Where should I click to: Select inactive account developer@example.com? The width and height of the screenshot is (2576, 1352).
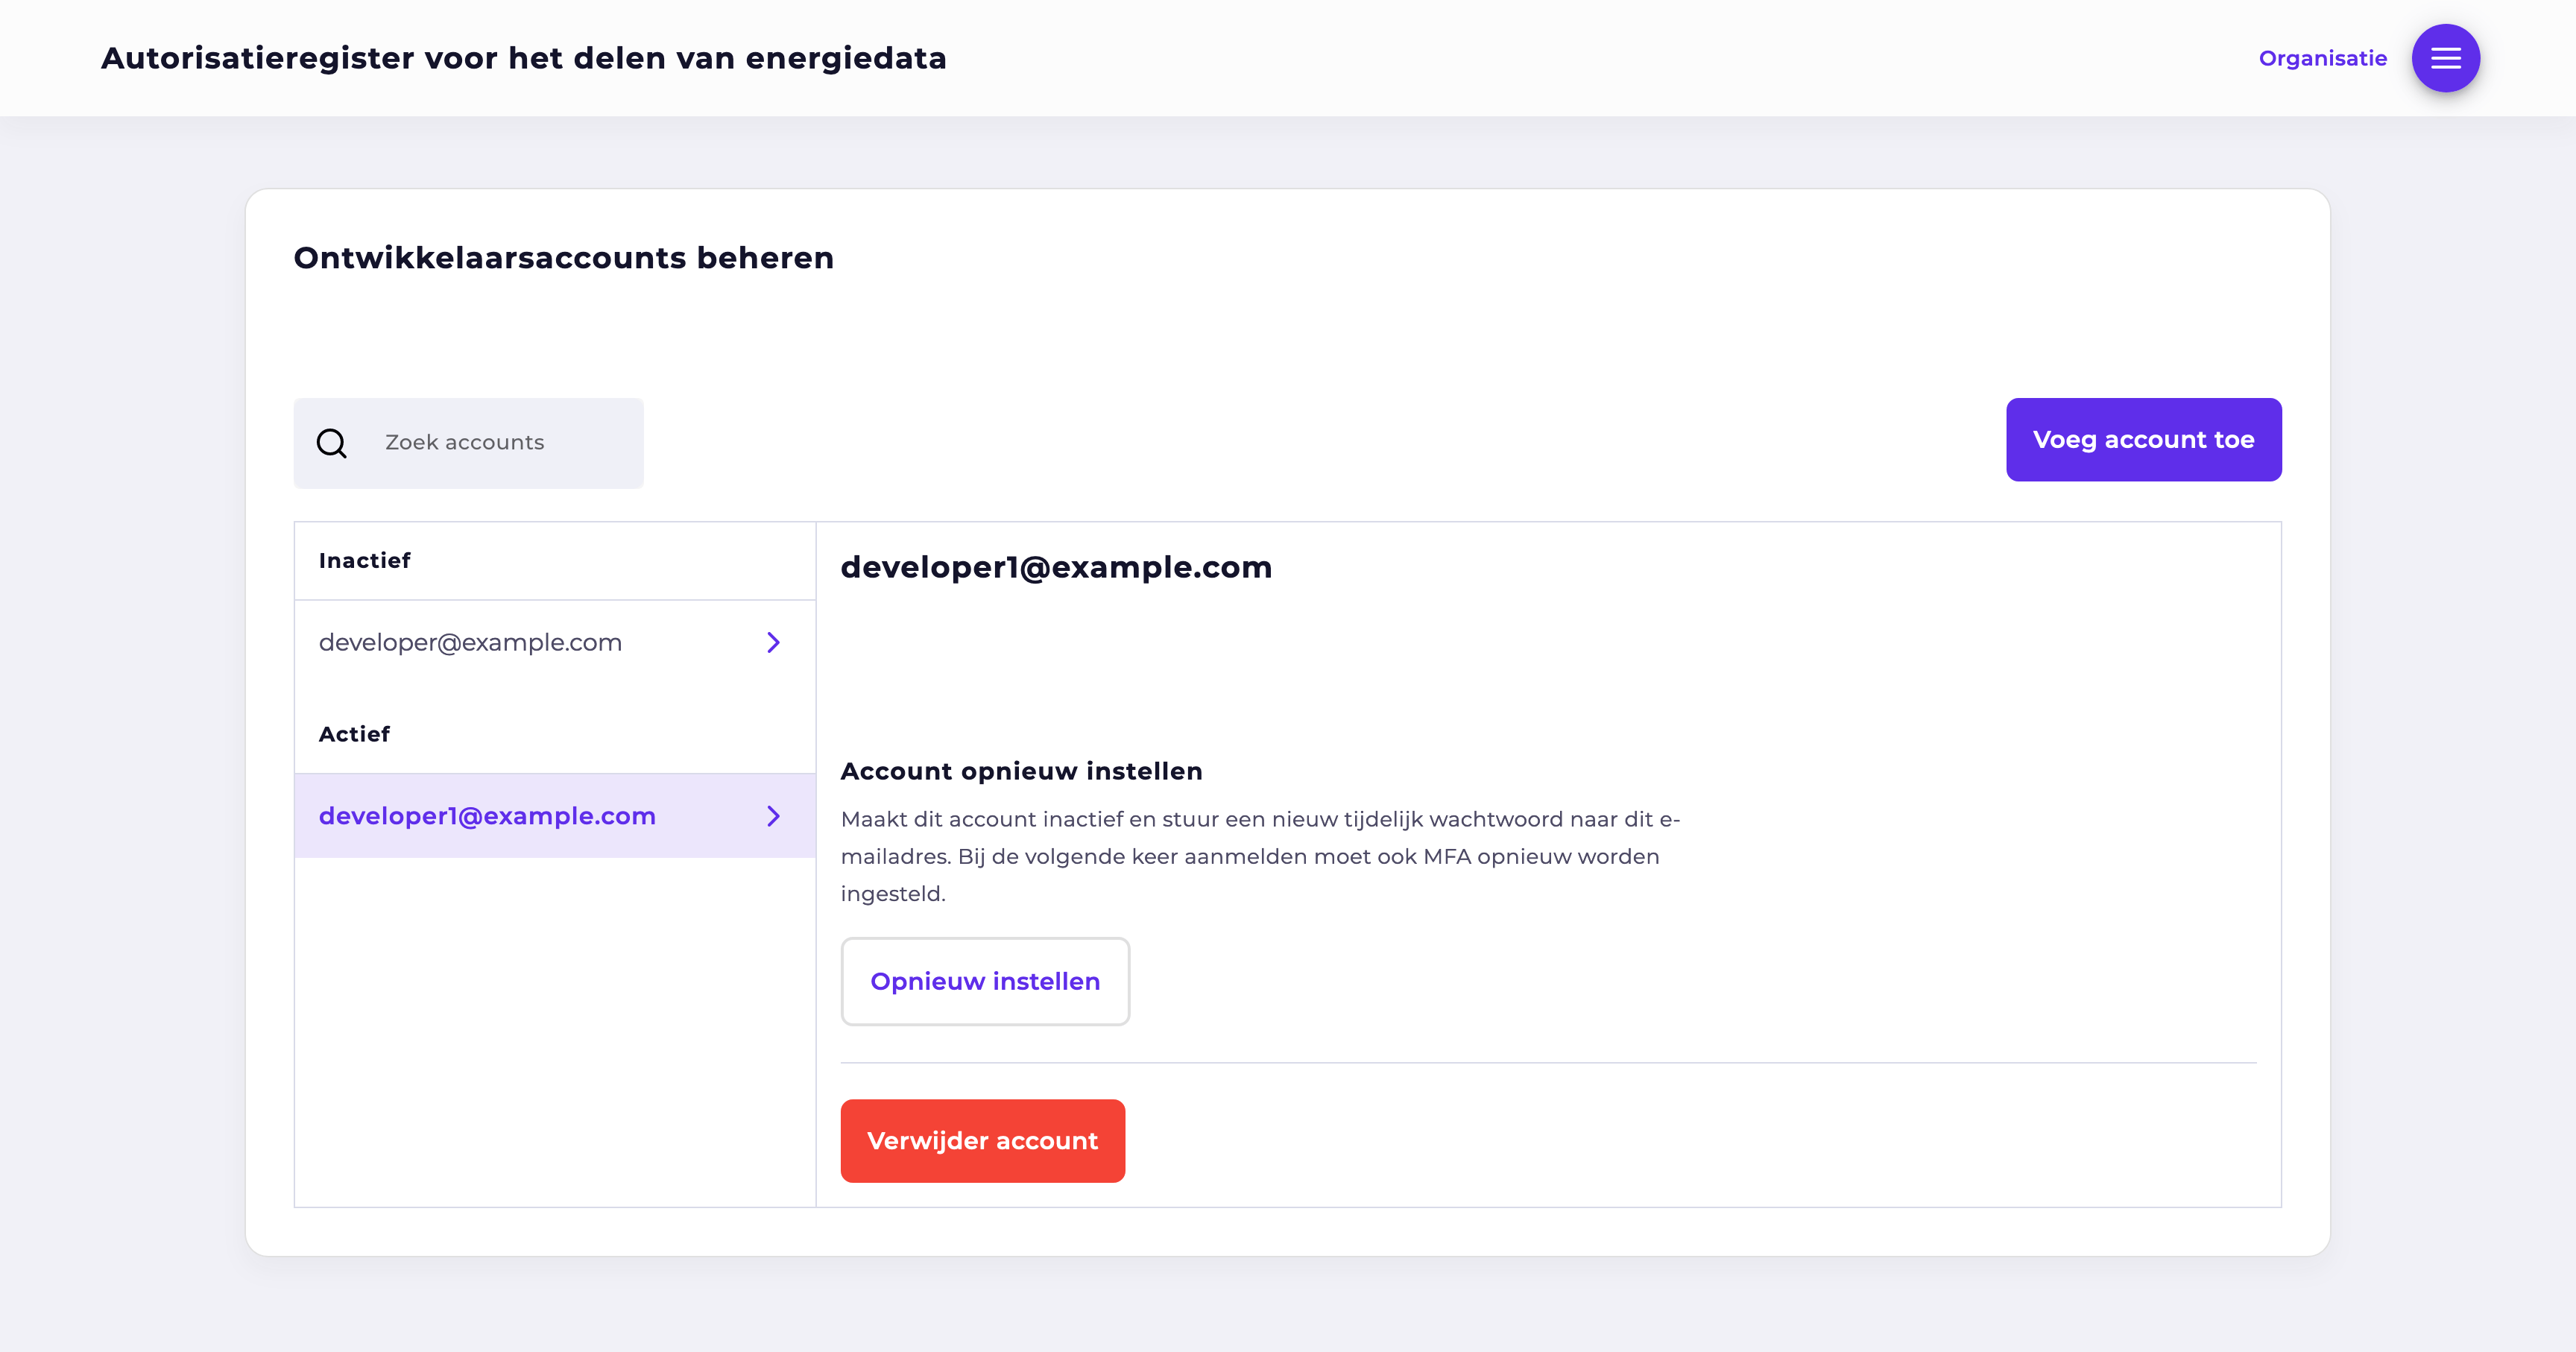point(470,642)
